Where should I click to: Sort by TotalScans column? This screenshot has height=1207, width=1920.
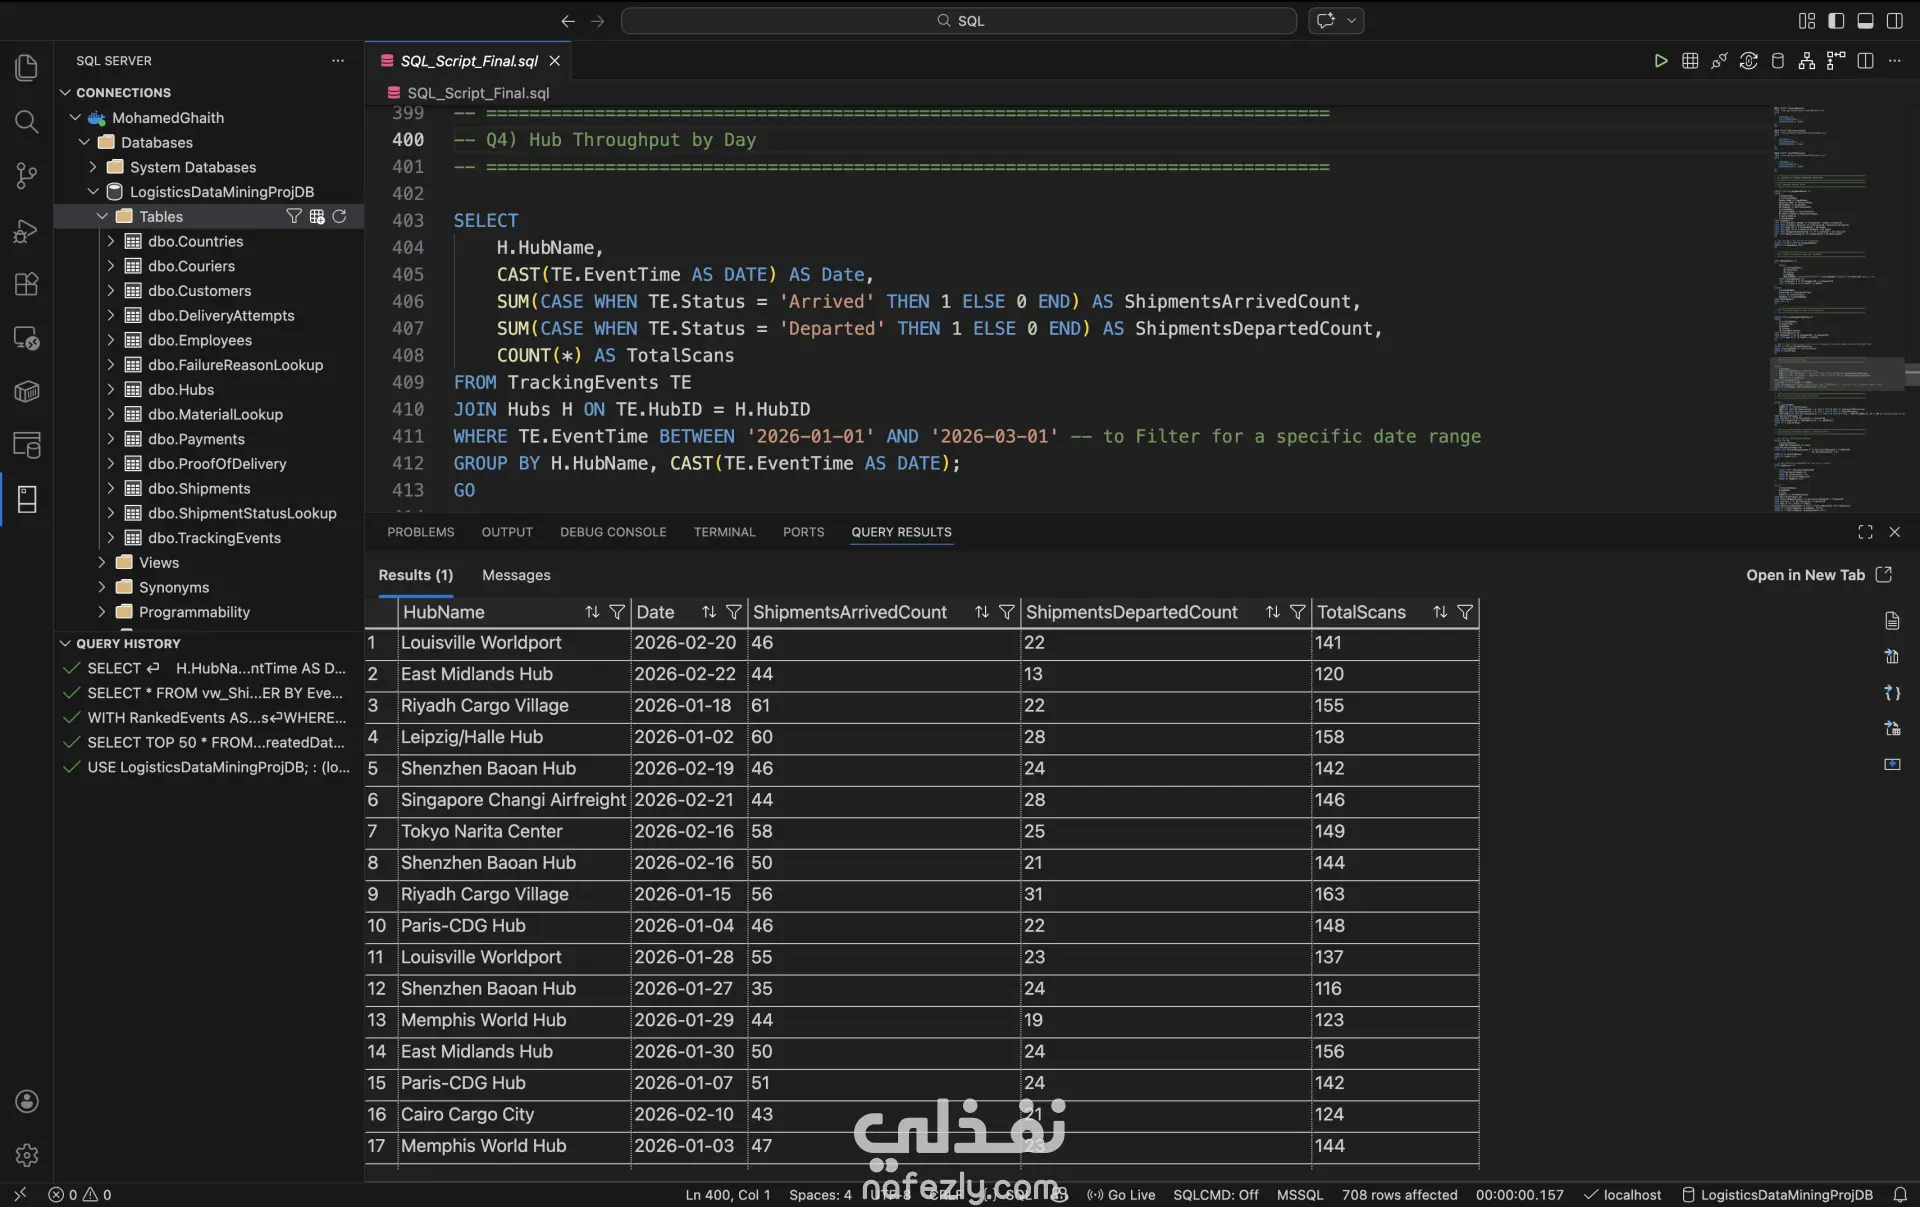(x=1440, y=612)
